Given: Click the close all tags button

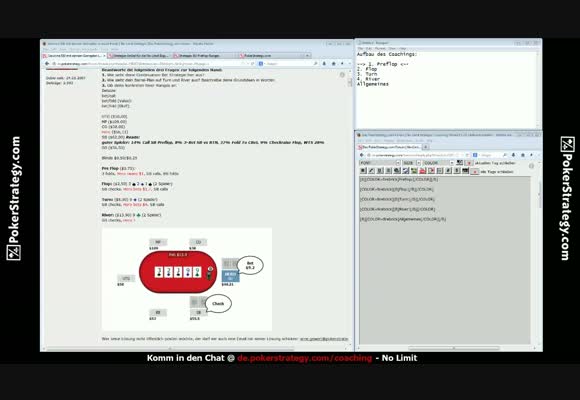Looking at the screenshot, I should click(475, 172).
